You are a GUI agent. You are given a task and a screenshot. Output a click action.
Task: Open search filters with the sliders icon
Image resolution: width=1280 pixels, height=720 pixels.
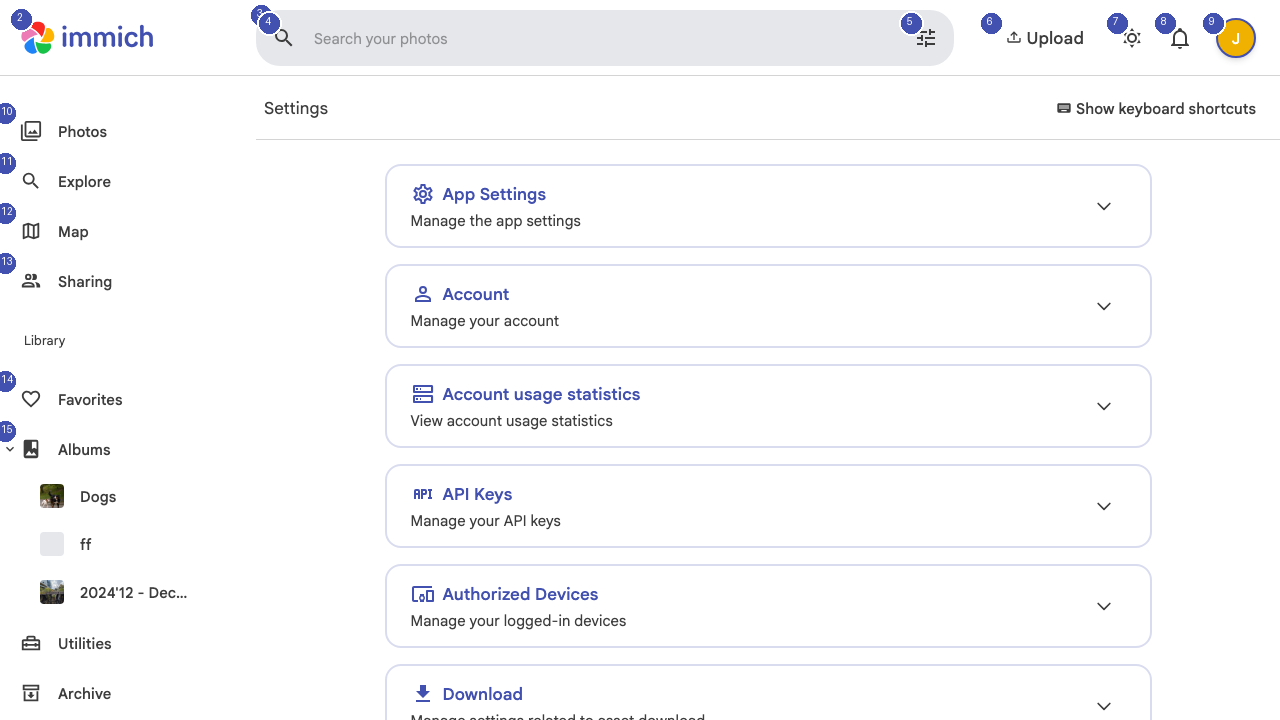pos(925,37)
